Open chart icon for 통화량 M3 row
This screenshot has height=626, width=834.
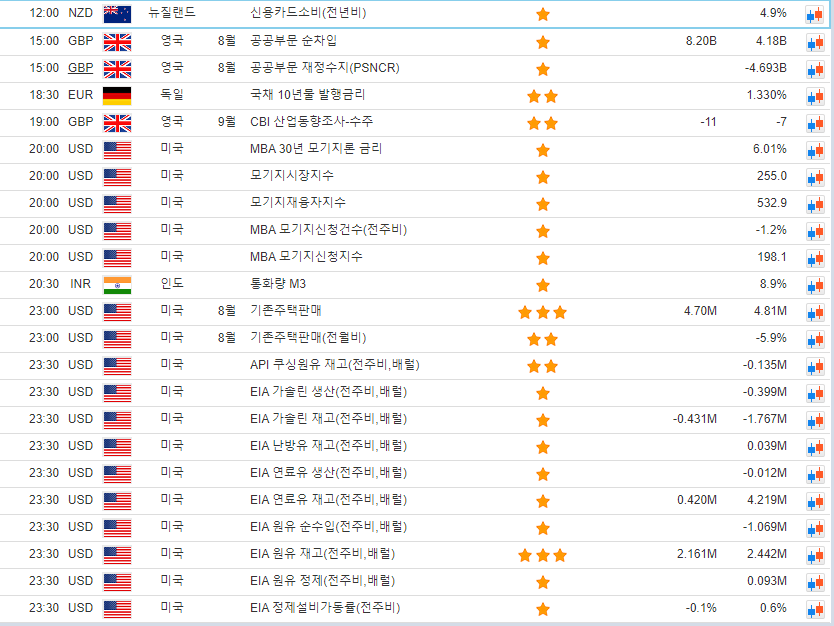815,285
